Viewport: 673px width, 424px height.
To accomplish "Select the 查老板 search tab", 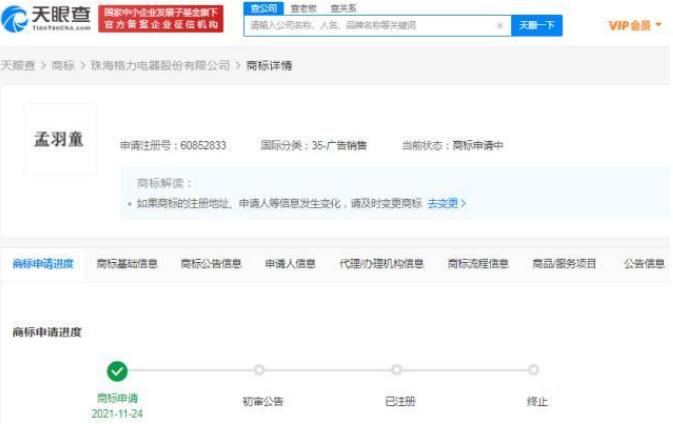I will [303, 8].
